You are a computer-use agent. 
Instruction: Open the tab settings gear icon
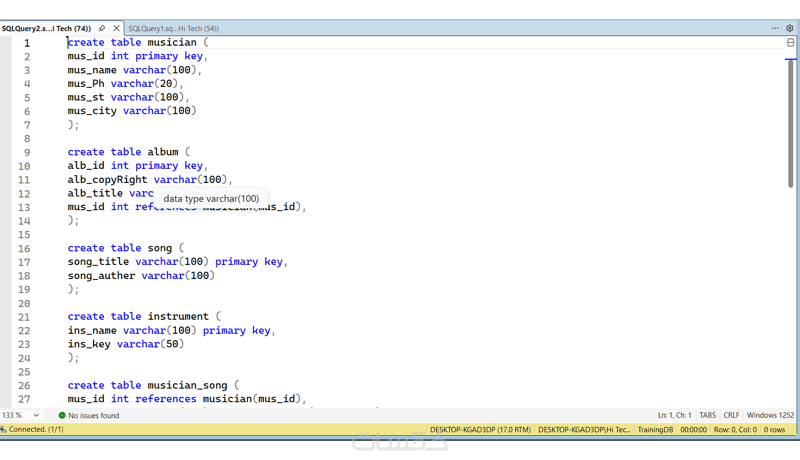(x=789, y=28)
